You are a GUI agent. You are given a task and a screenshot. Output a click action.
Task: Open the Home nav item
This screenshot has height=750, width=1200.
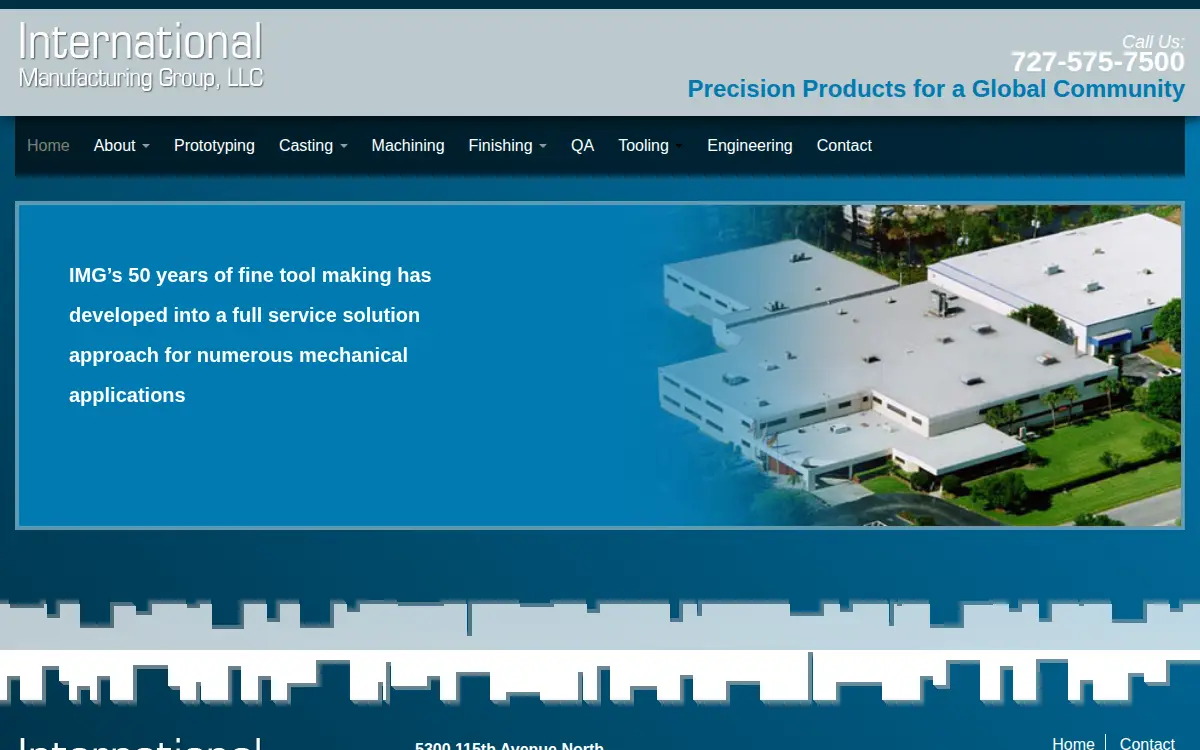pyautogui.click(x=48, y=146)
